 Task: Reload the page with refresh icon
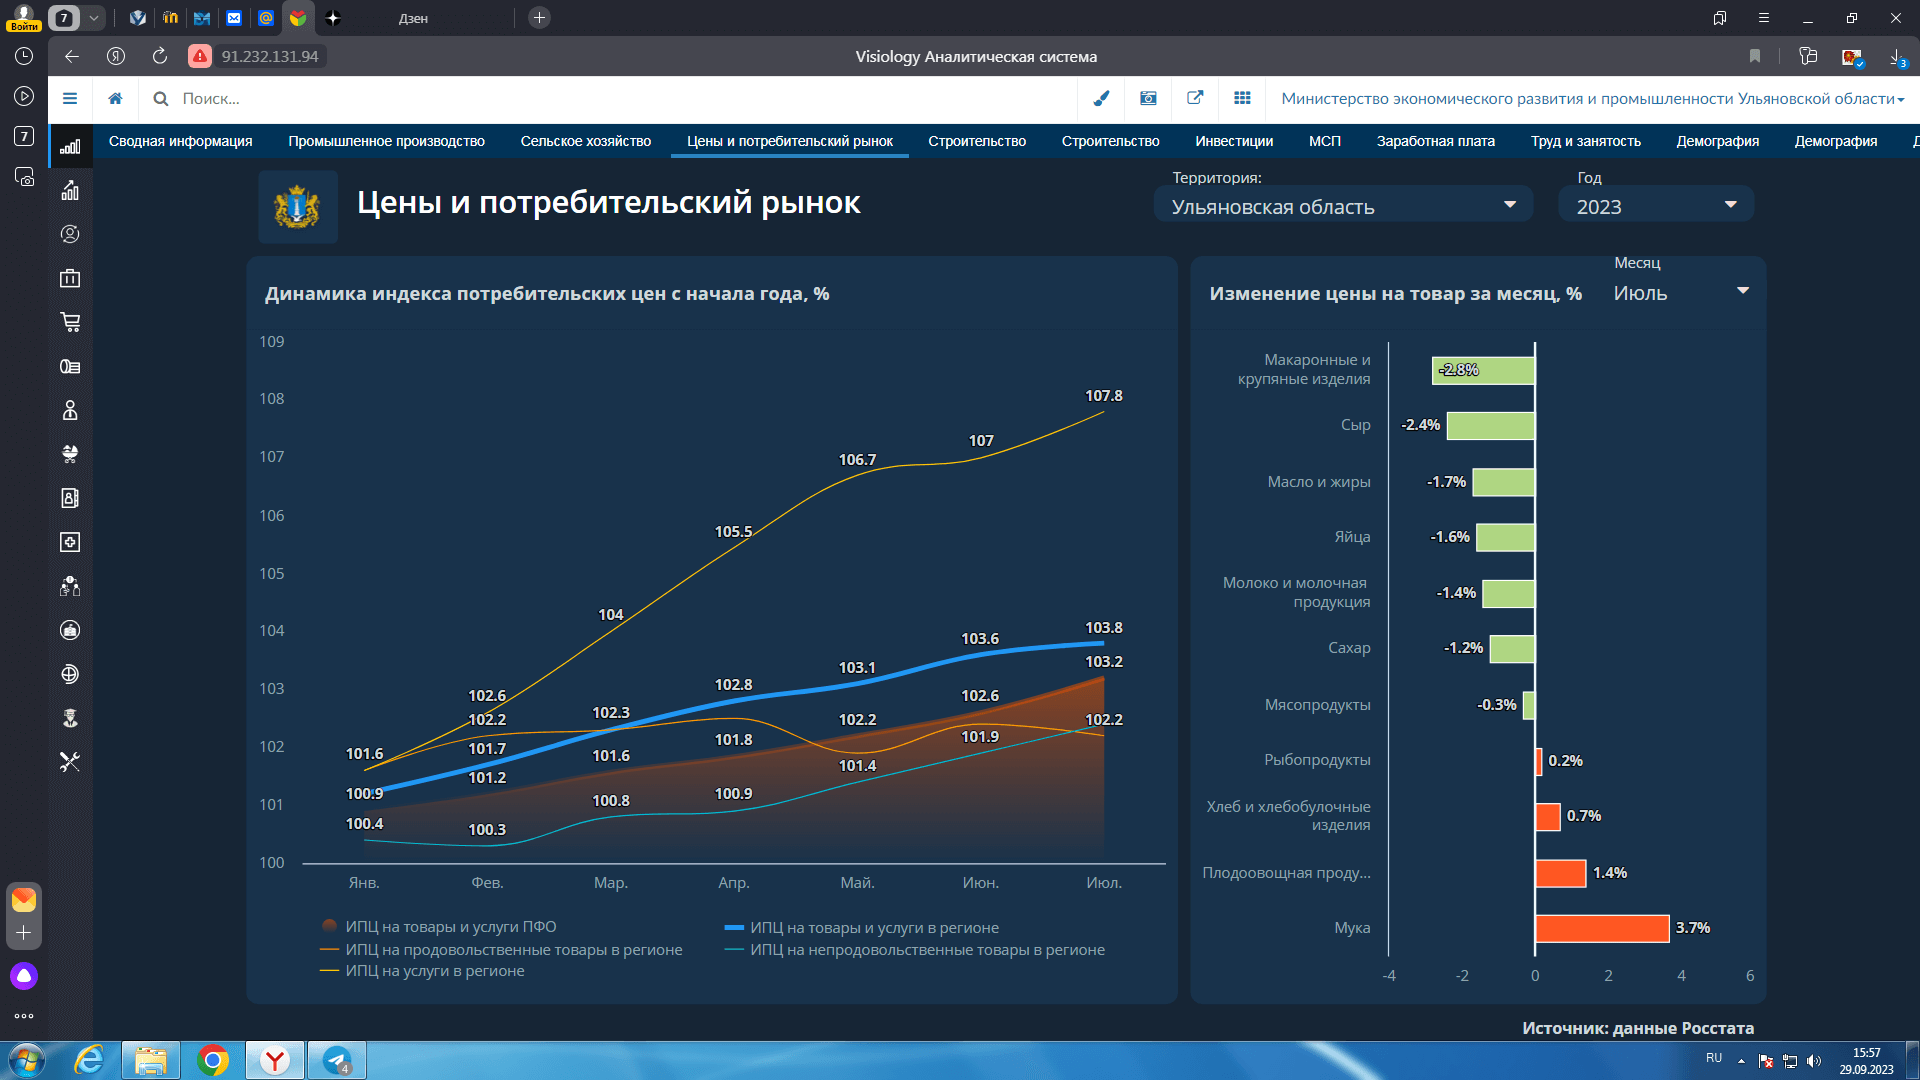(160, 56)
